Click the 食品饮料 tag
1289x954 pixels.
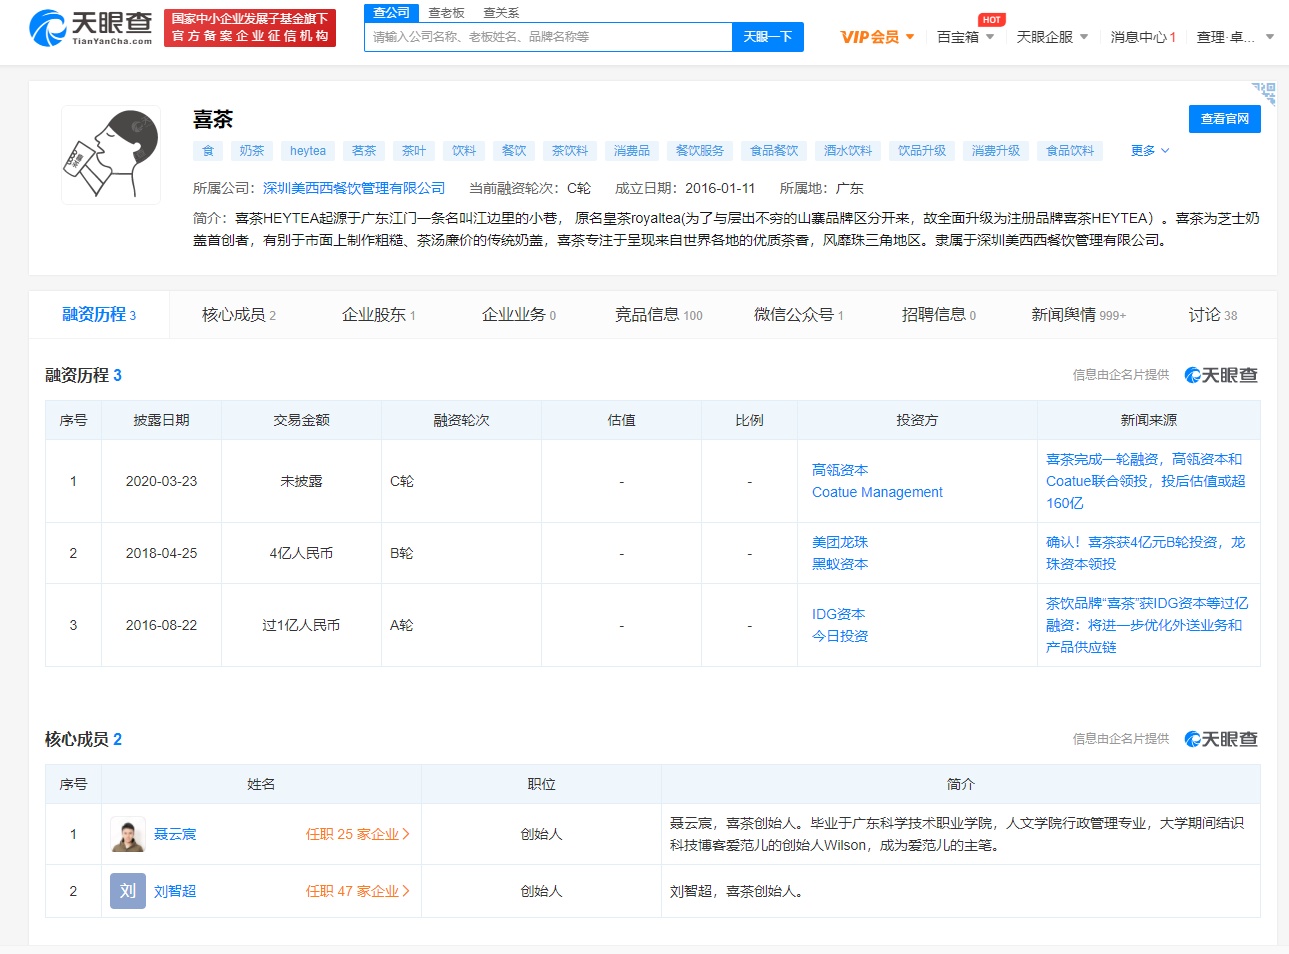click(x=1070, y=151)
